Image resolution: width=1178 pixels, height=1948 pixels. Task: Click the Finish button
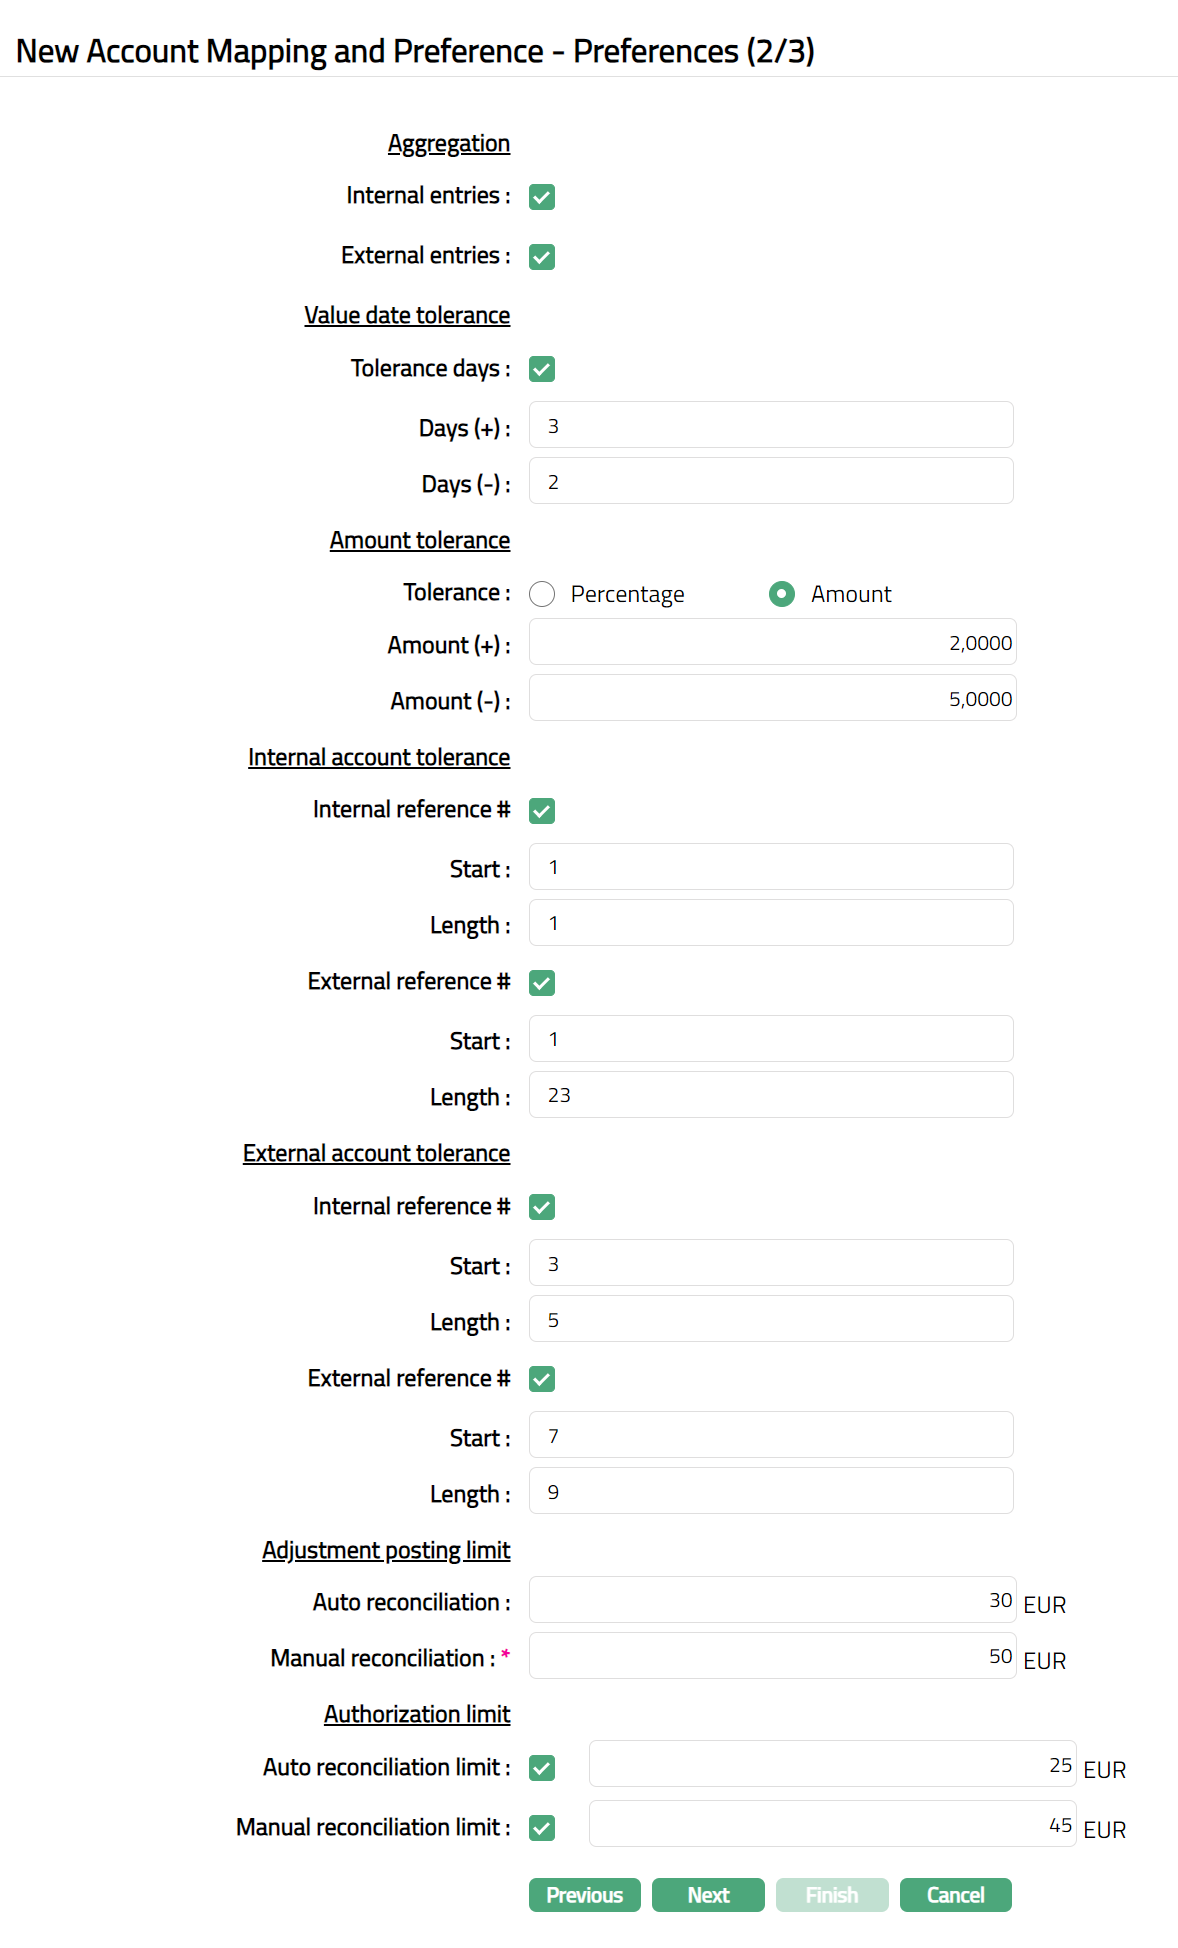pyautogui.click(x=832, y=1895)
